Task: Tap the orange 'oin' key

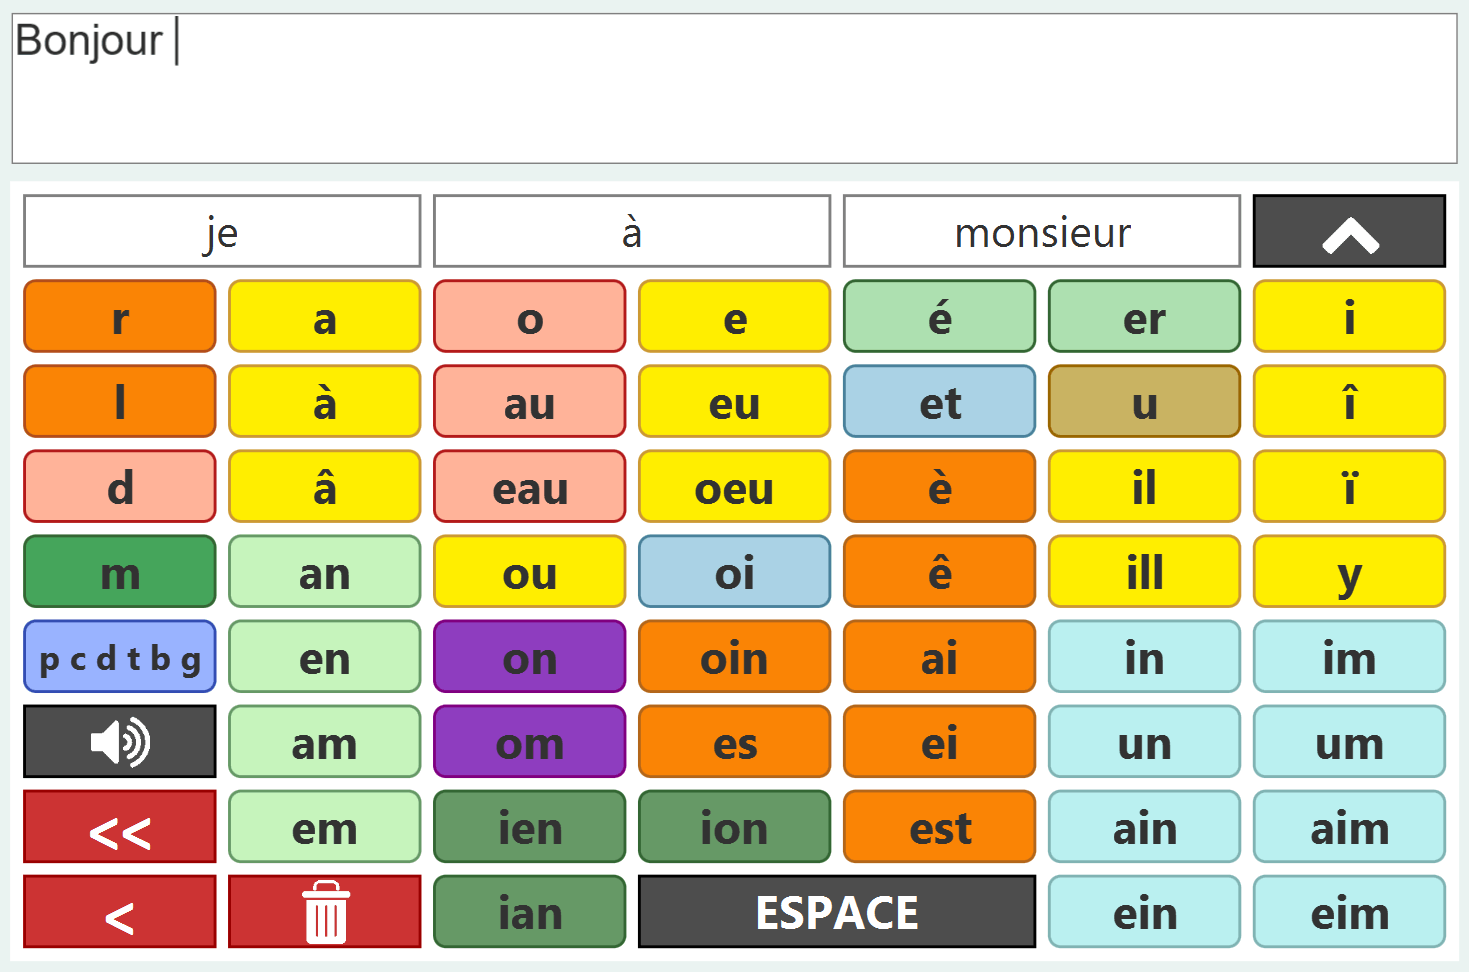Action: [734, 657]
